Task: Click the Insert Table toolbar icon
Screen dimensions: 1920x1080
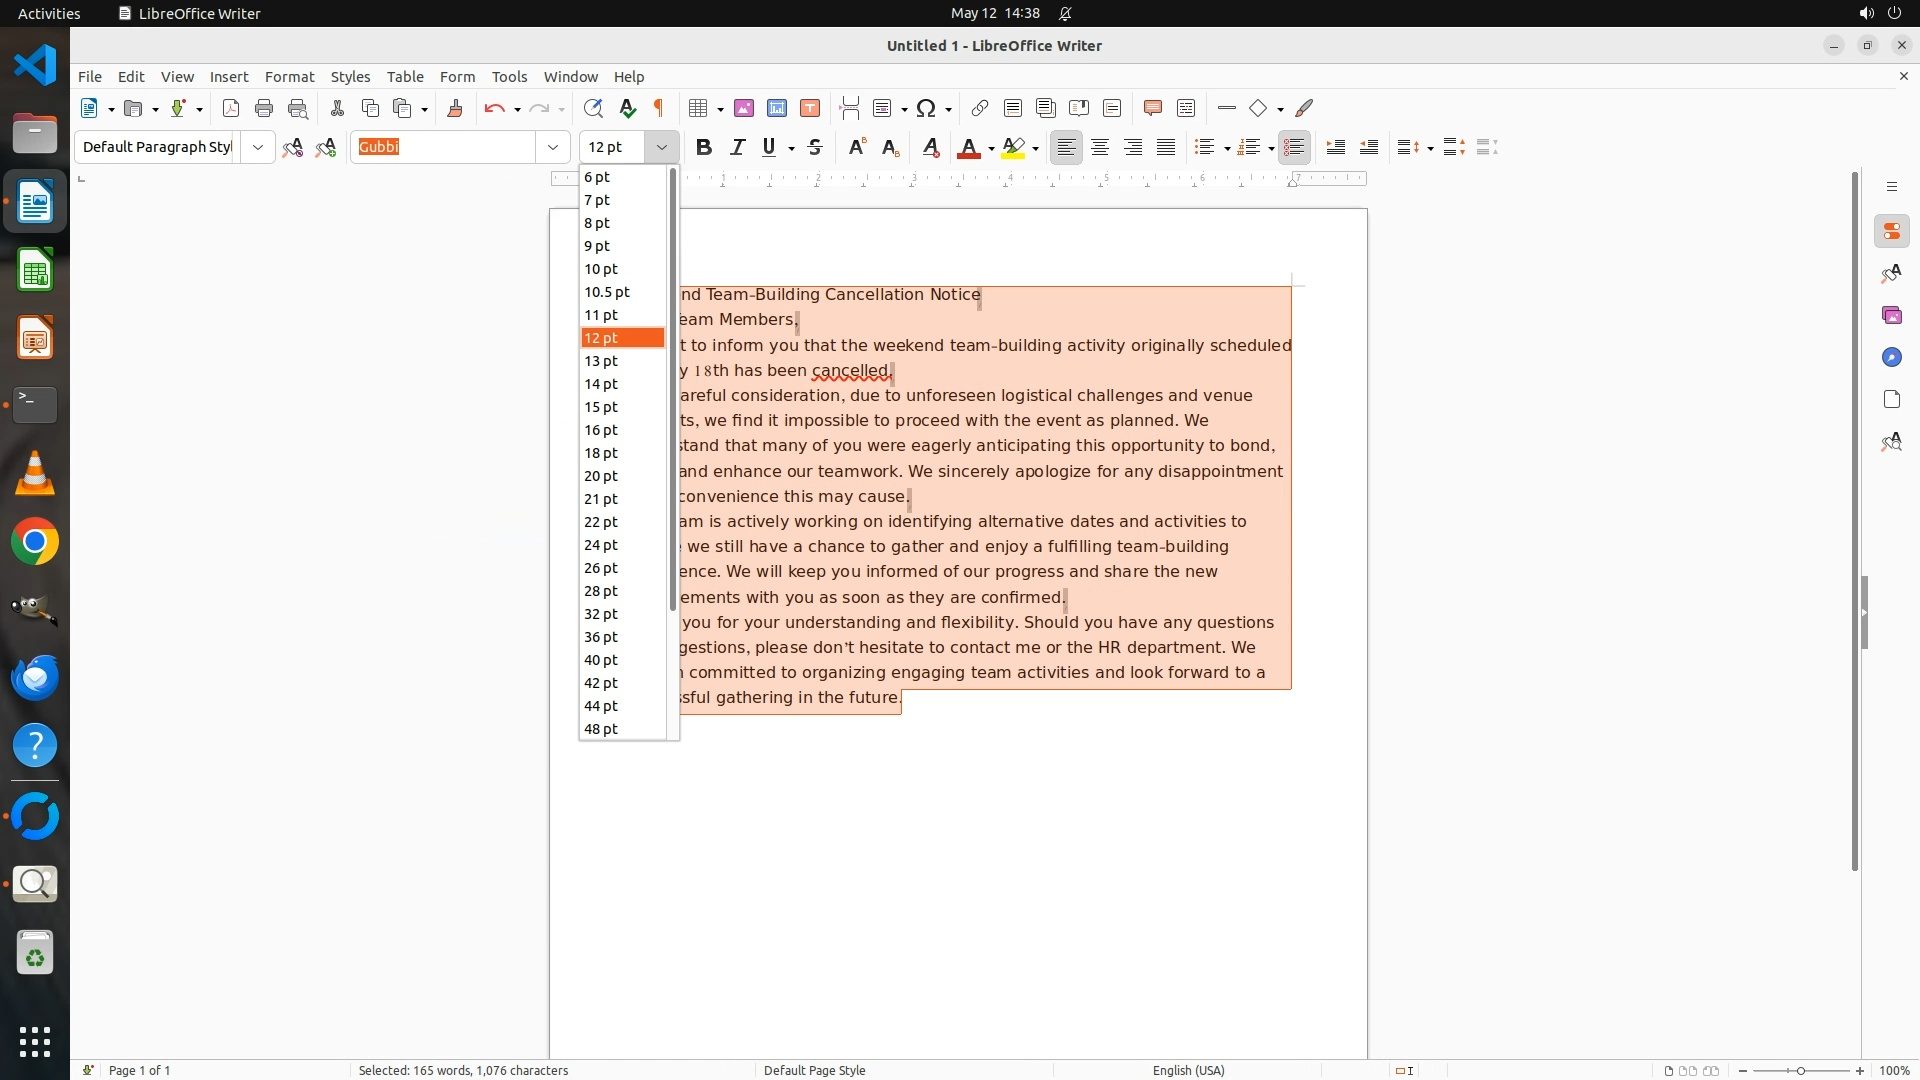Action: click(x=698, y=108)
